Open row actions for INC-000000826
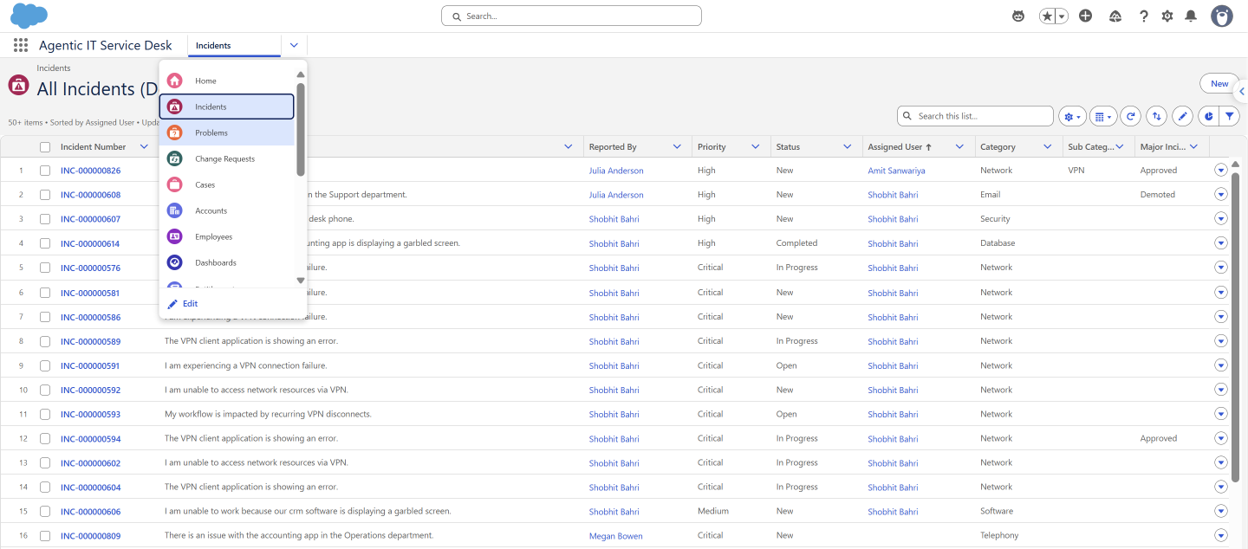The width and height of the screenshot is (1248, 549). 1221,170
